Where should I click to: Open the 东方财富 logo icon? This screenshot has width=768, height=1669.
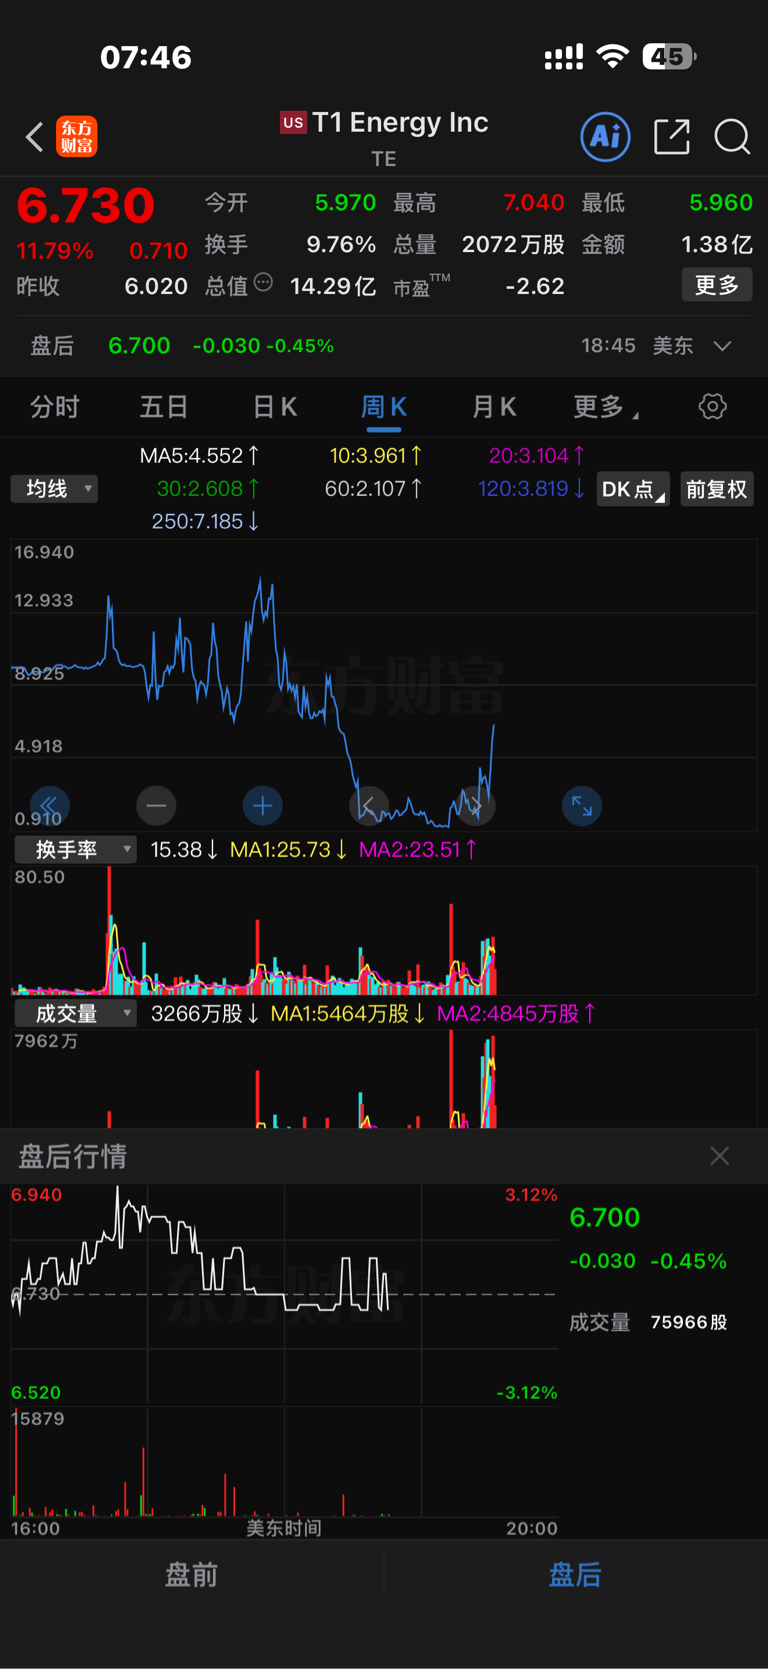77,137
